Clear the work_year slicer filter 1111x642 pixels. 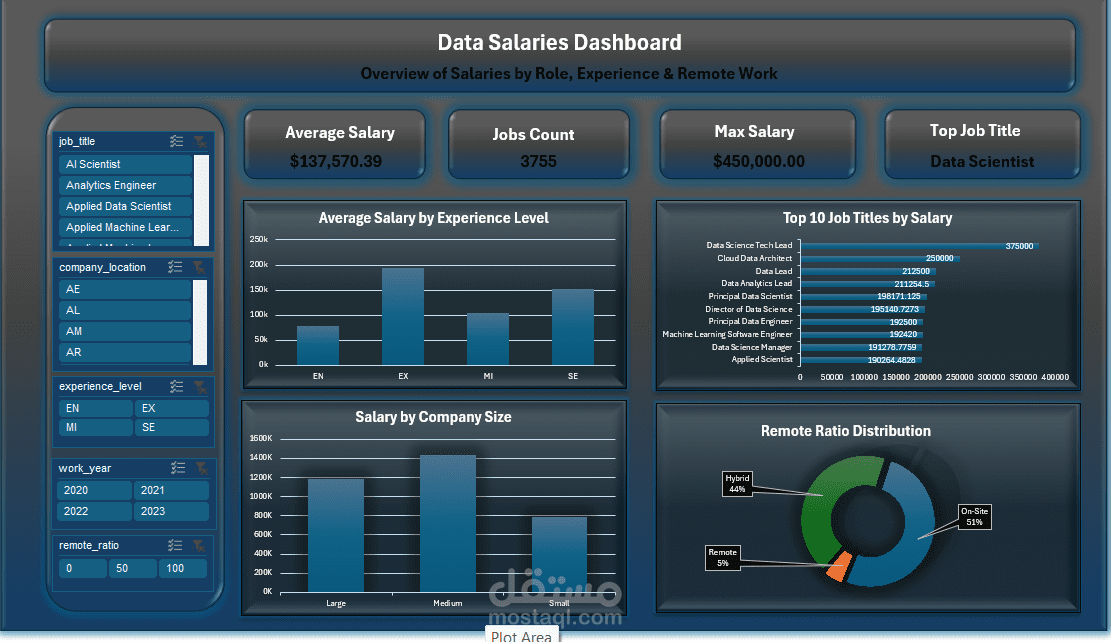pos(202,468)
